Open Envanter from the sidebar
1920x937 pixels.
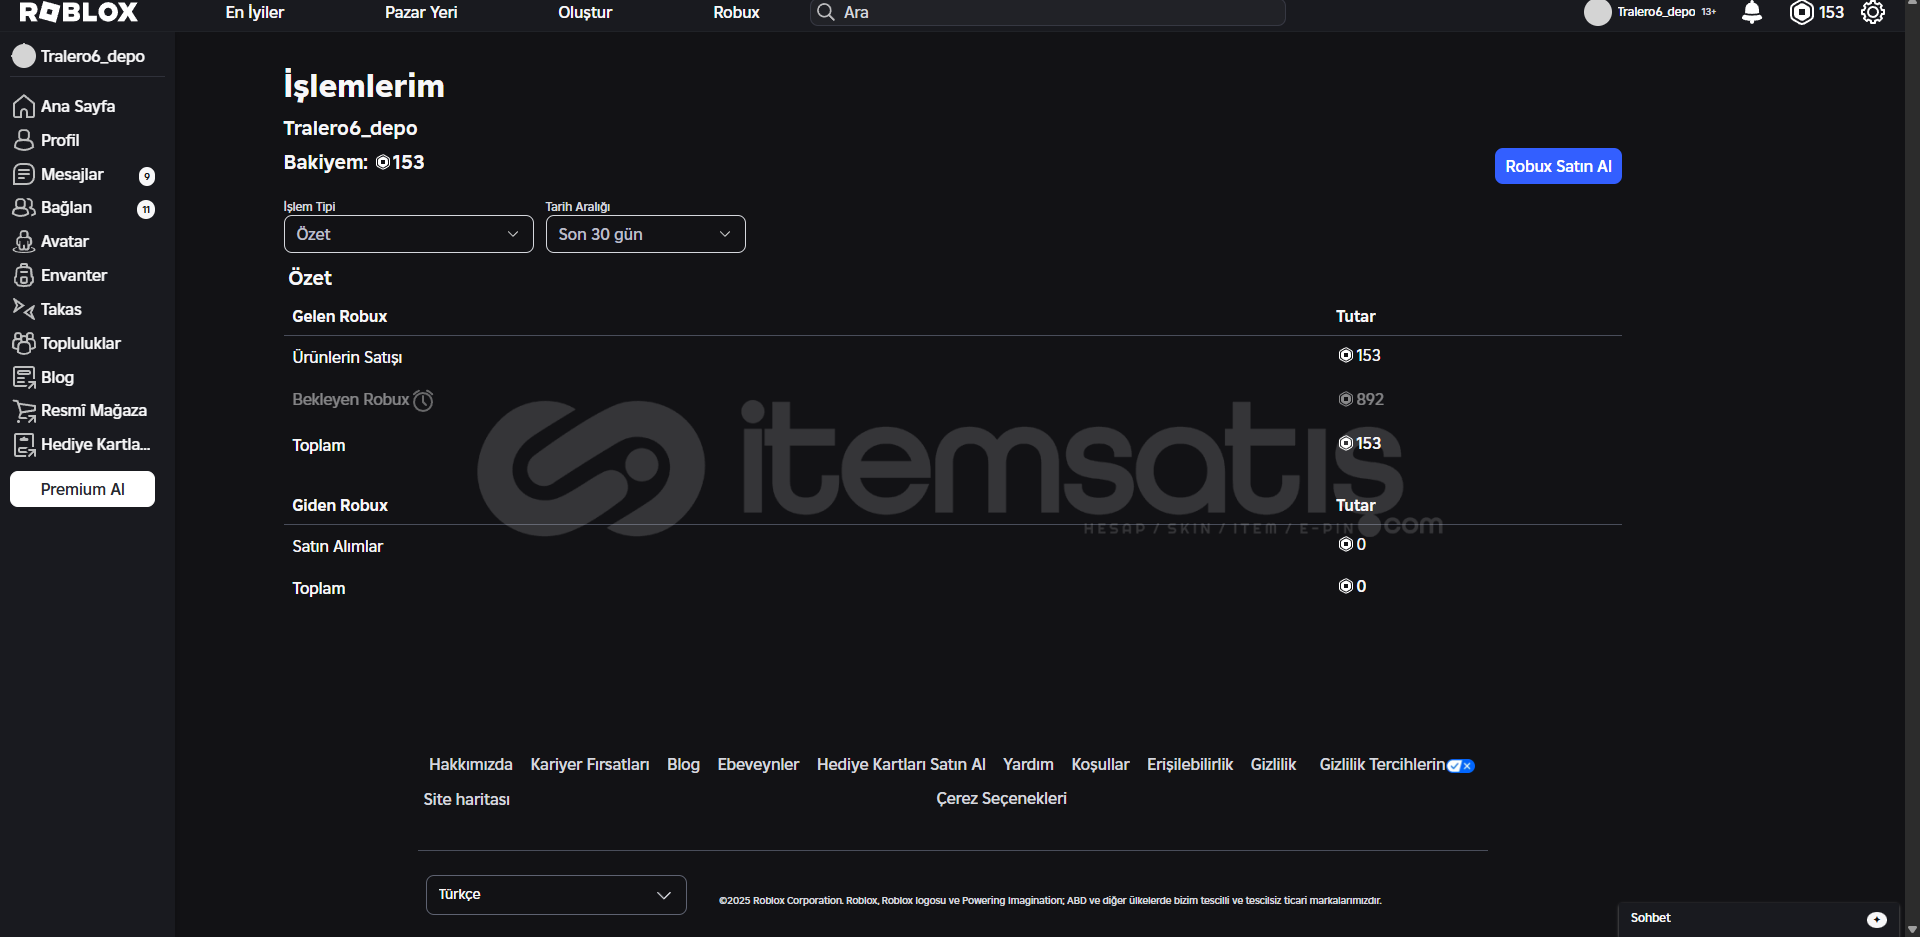[74, 275]
